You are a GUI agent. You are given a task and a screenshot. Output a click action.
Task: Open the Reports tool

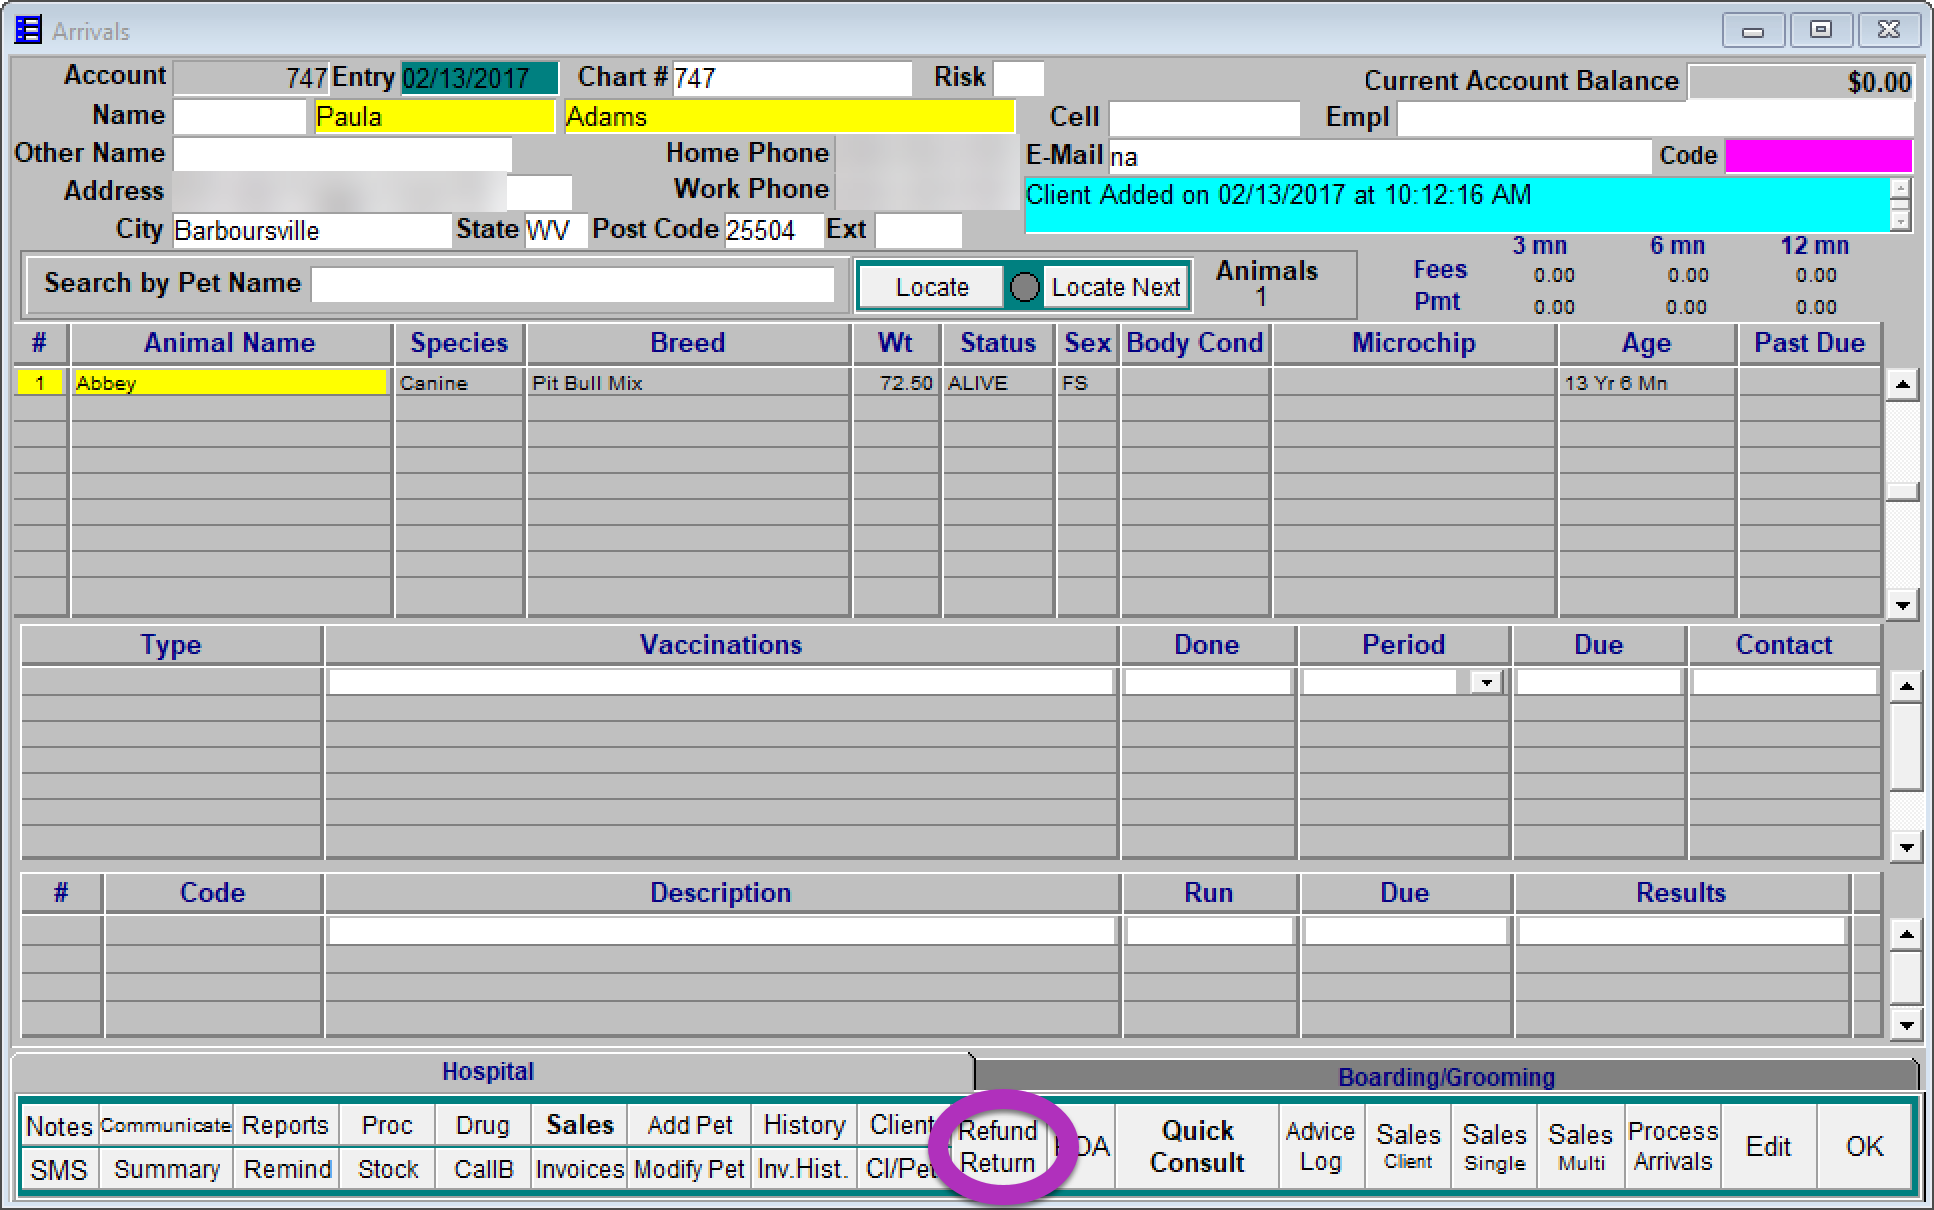pyautogui.click(x=285, y=1124)
